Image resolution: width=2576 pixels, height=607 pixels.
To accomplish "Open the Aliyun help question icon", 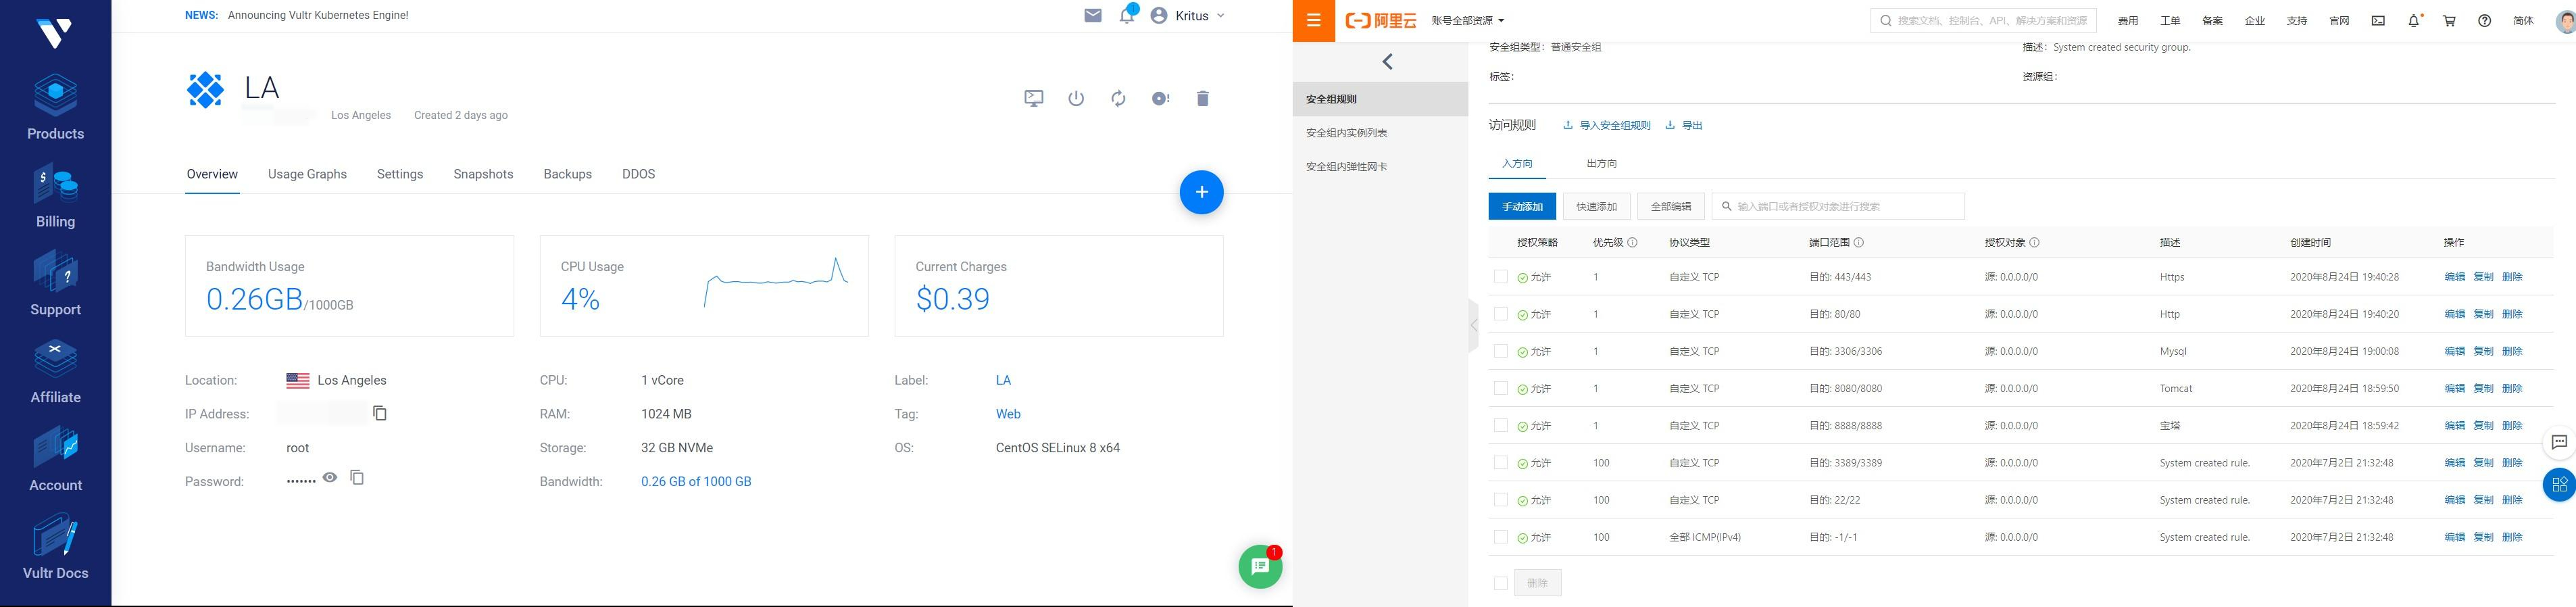I will pos(2484,20).
